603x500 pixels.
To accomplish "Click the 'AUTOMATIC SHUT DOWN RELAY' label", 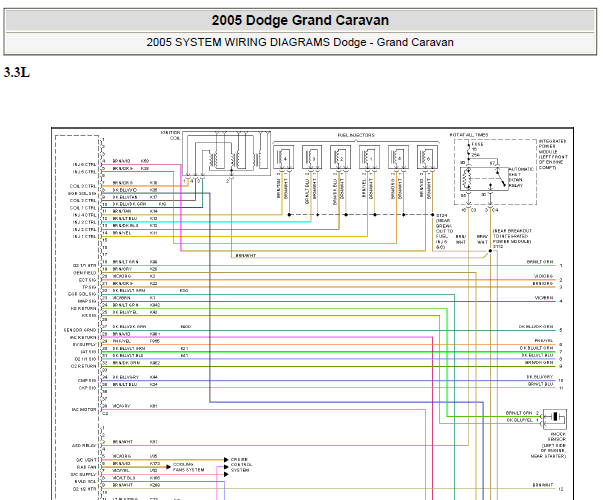I will (x=521, y=177).
